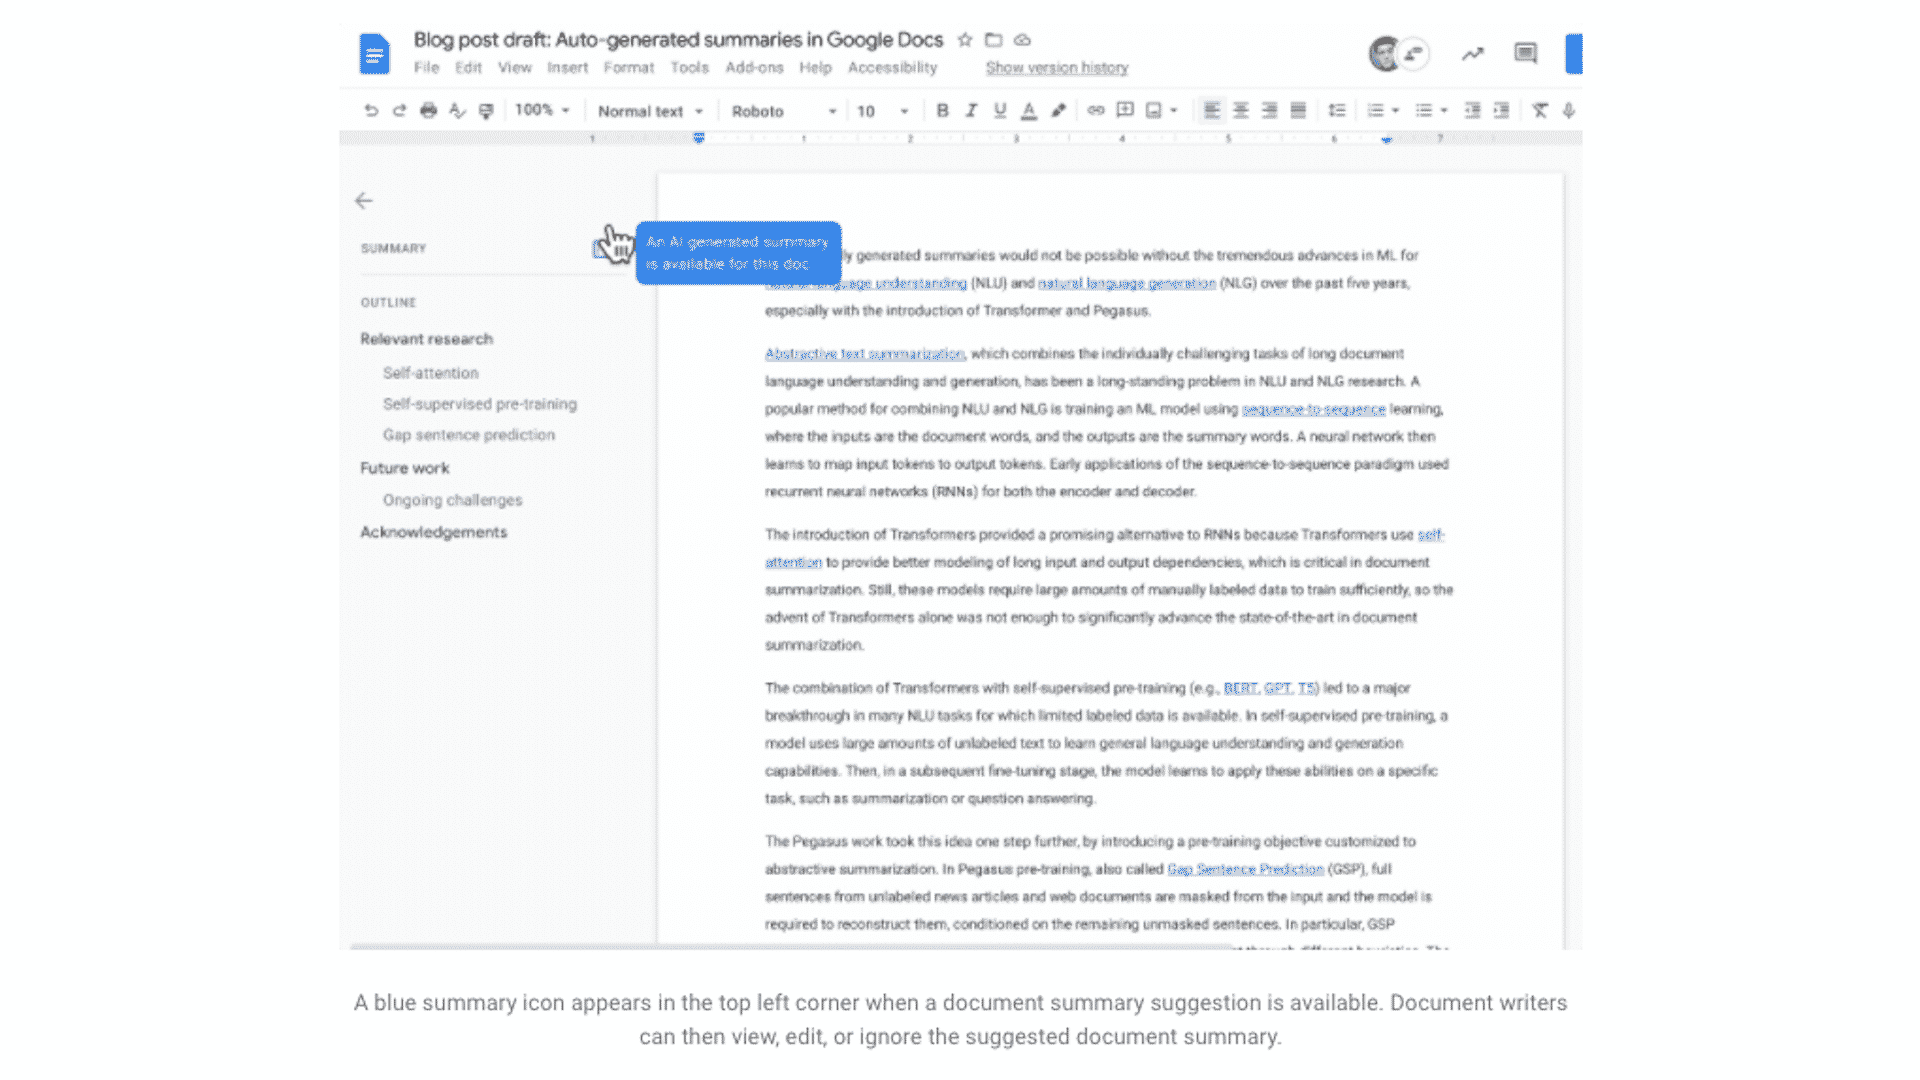Open the Abstractive text summarization link
Image resolution: width=1920 pixels, height=1080 pixels.
[x=865, y=354]
